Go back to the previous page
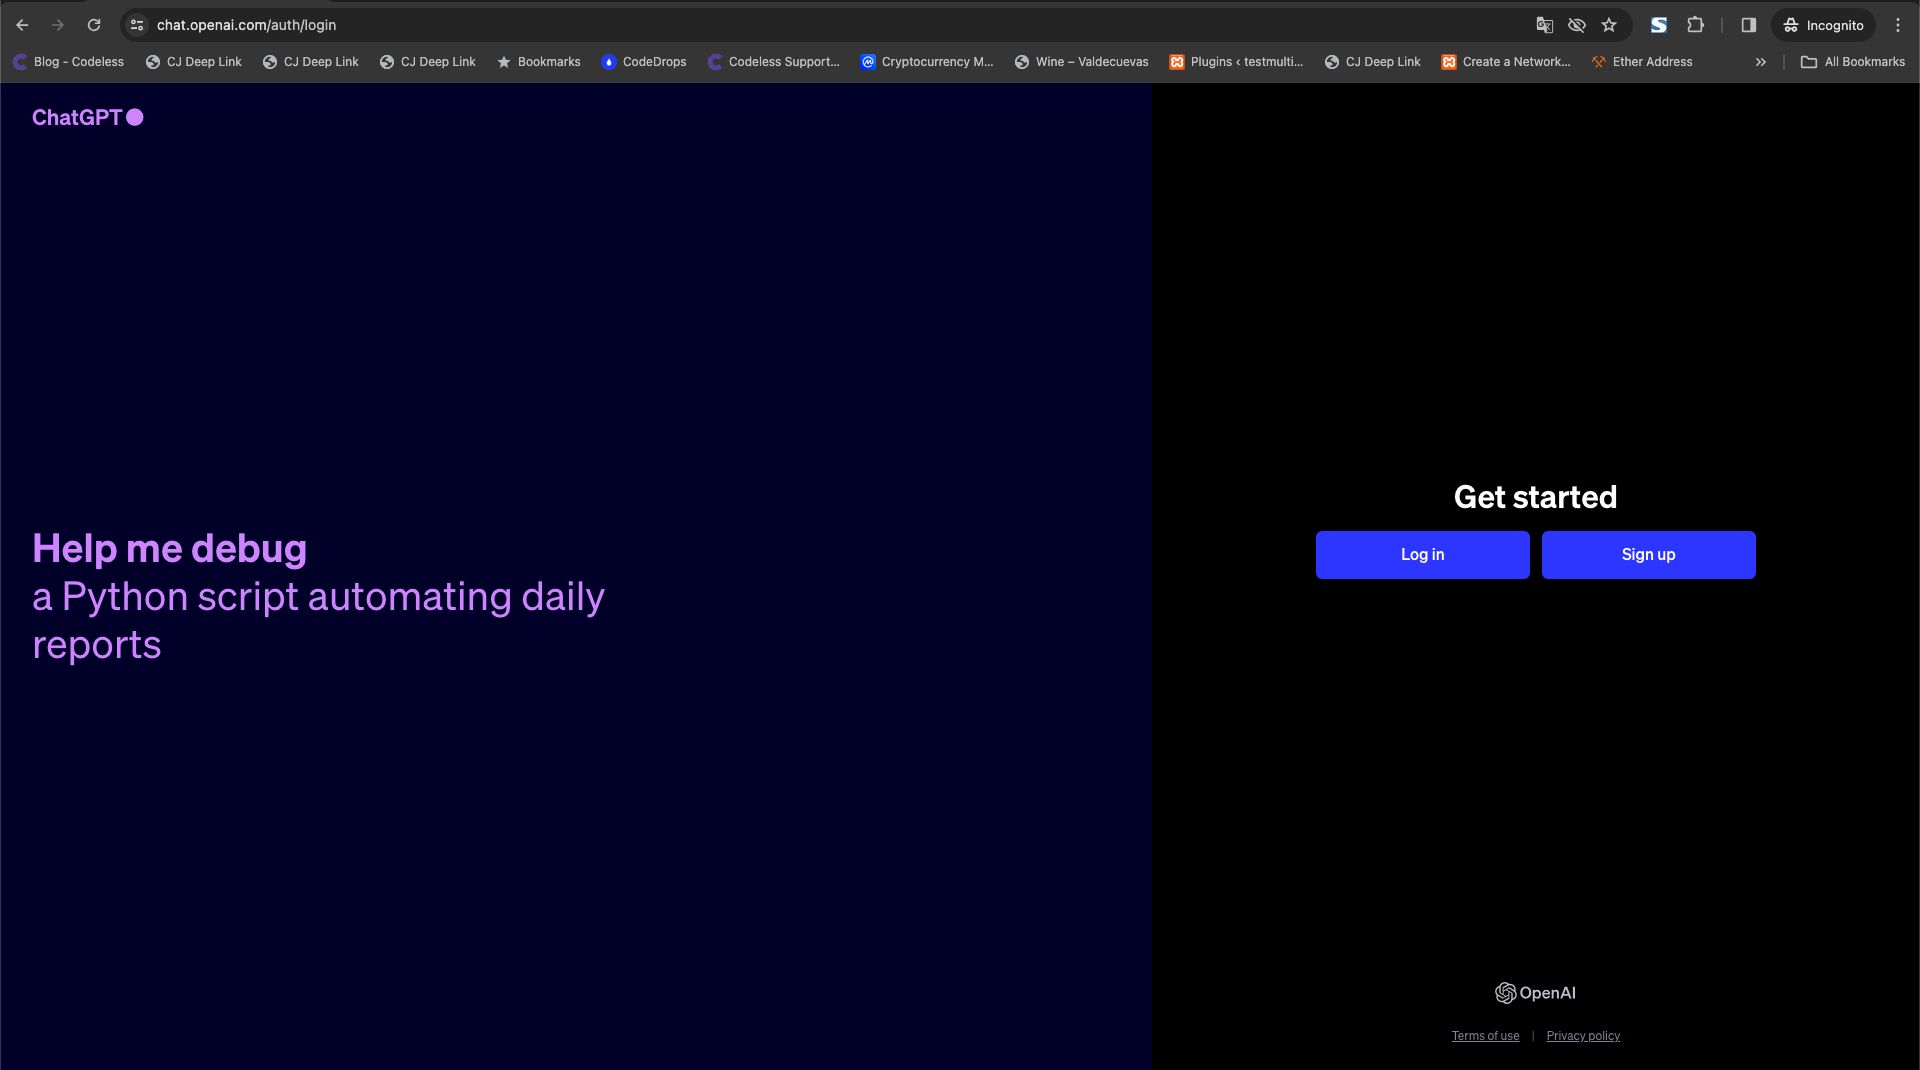Image resolution: width=1920 pixels, height=1070 pixels. (x=22, y=25)
